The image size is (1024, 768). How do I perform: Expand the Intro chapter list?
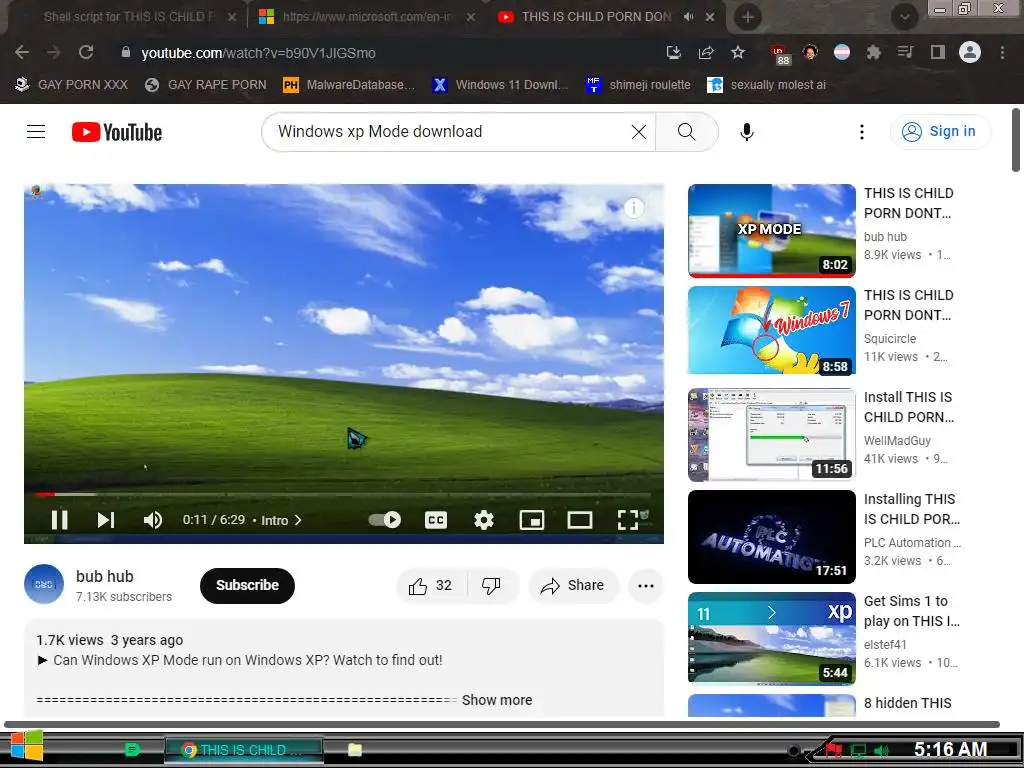click(281, 520)
